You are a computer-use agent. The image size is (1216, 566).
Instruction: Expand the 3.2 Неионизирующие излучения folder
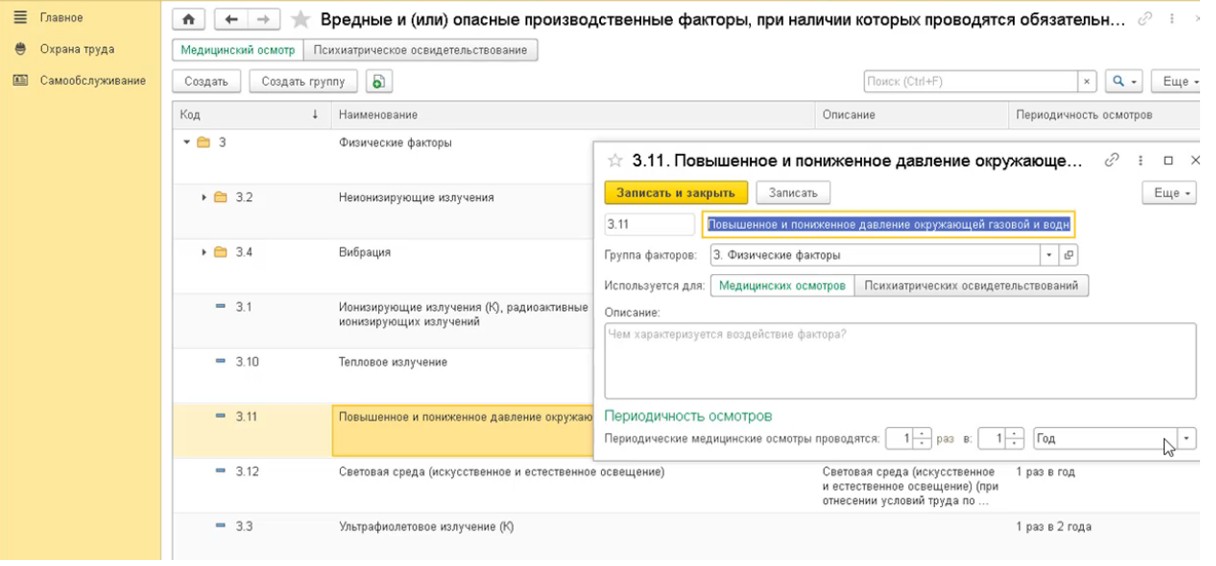click(x=205, y=198)
